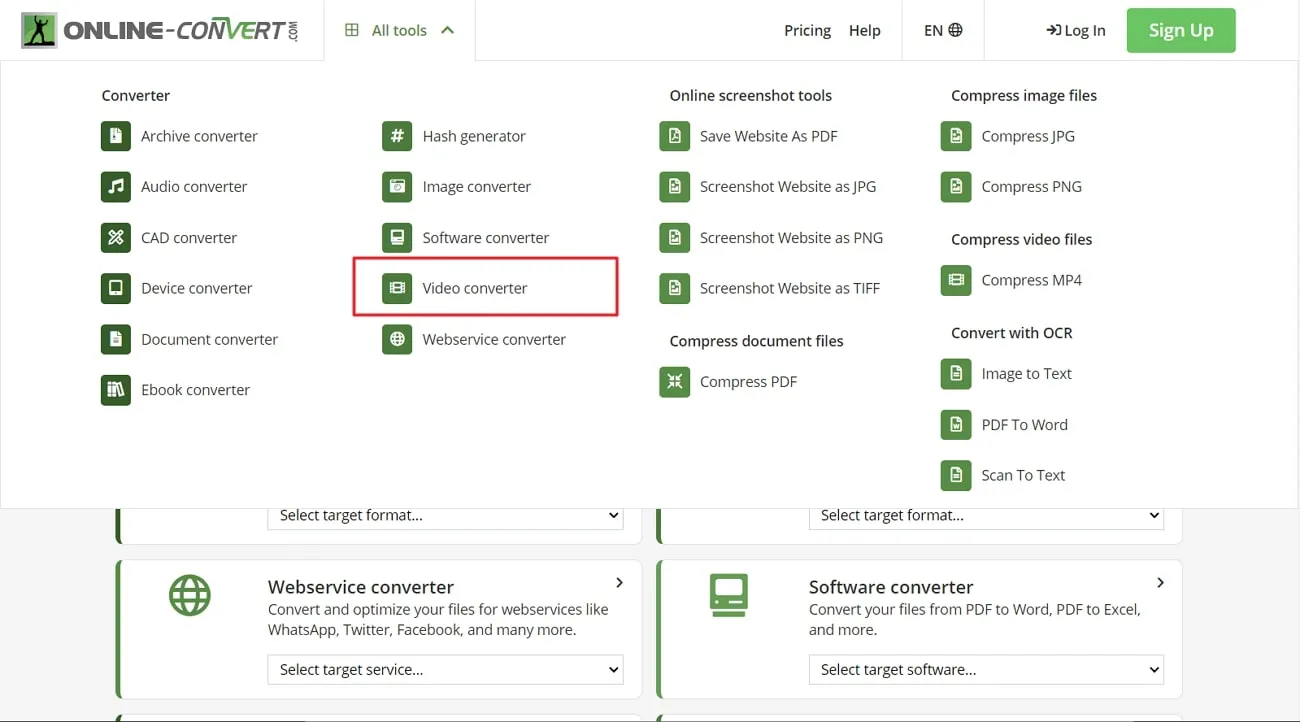Open the target software dropdown for Software converter
Viewport: 1300px width, 722px height.
click(985, 669)
